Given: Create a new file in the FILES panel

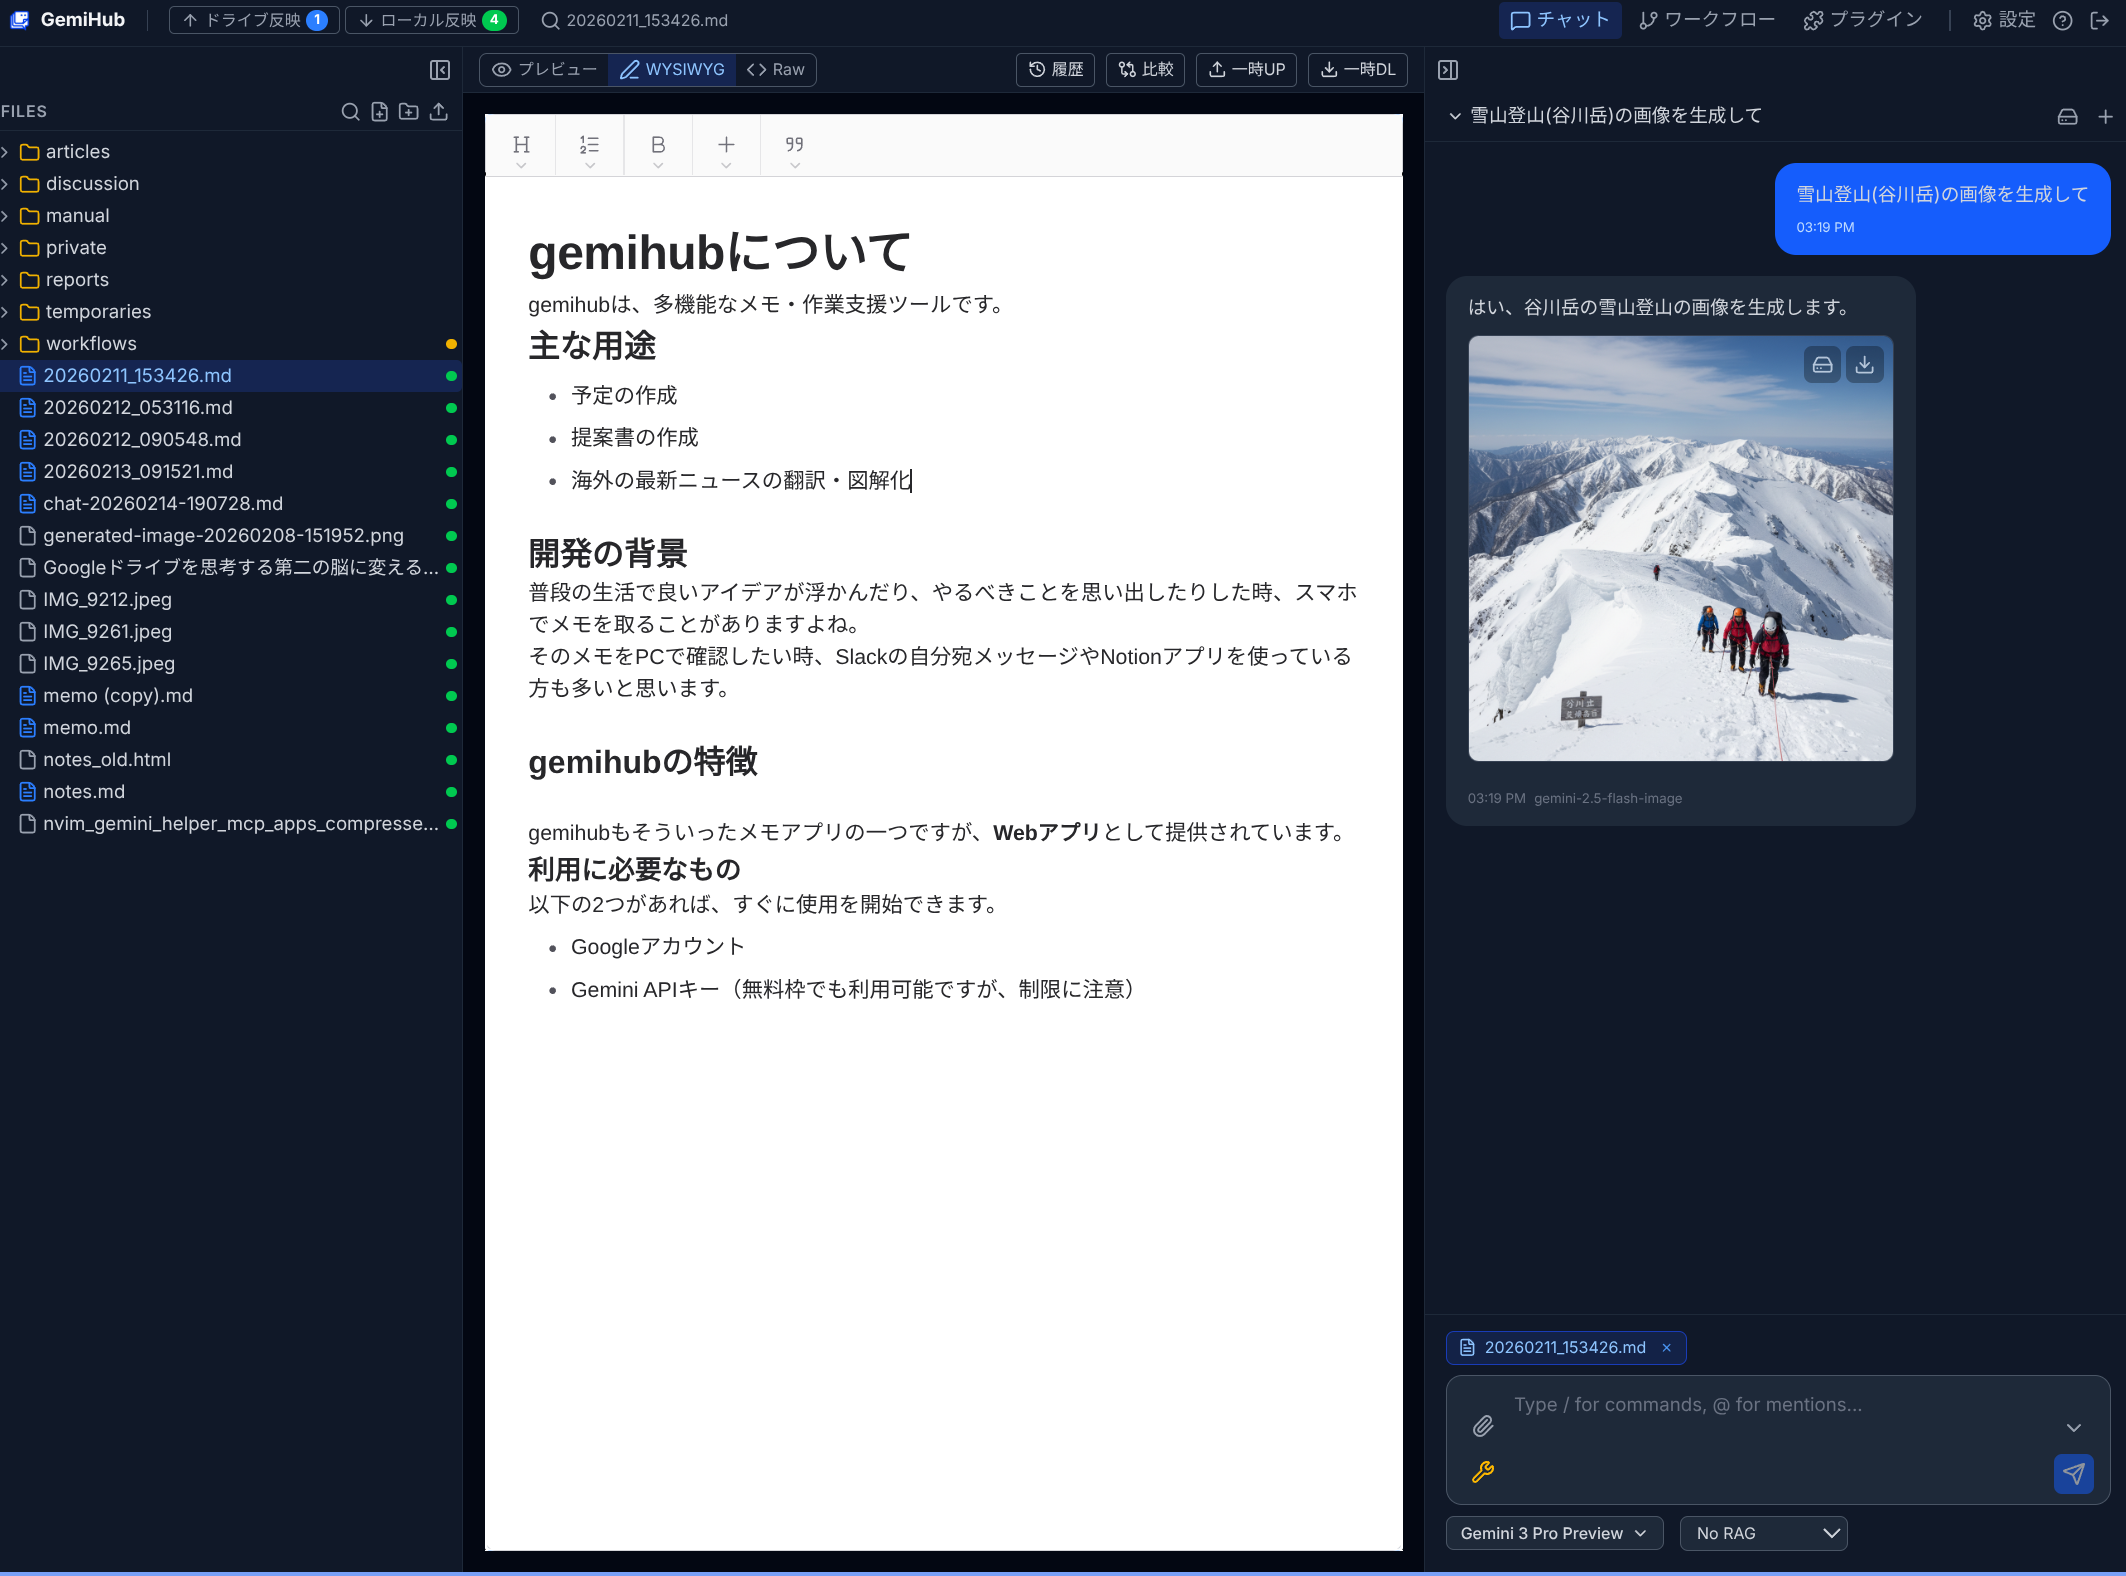Looking at the screenshot, I should (379, 111).
